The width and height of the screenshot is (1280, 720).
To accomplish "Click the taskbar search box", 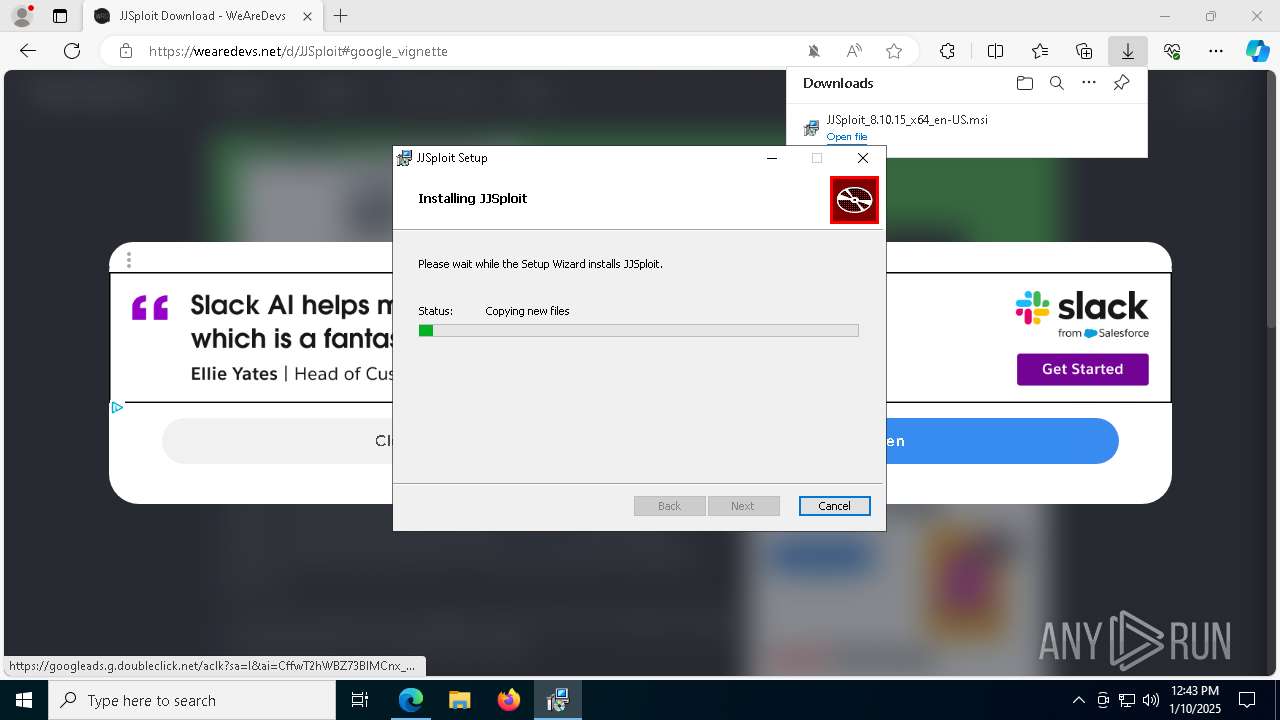I will [x=192, y=700].
